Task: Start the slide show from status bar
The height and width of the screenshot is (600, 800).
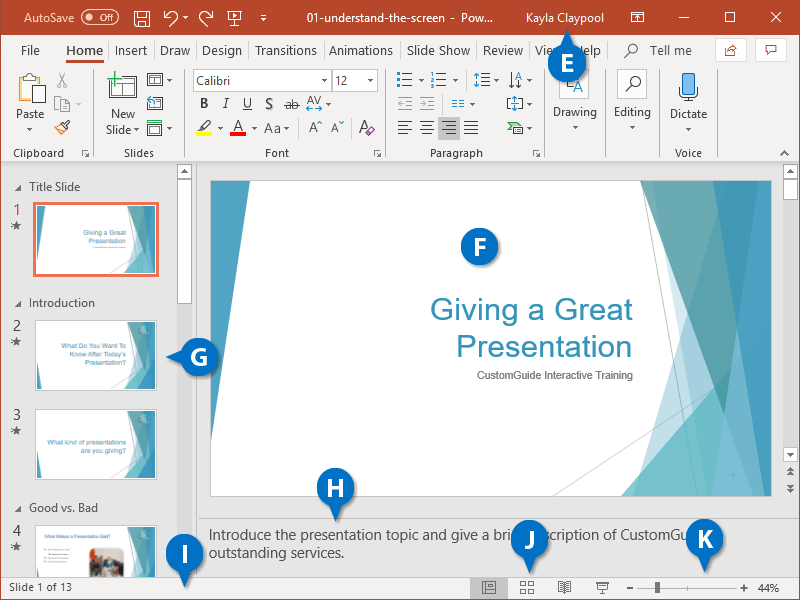Action: pyautogui.click(x=603, y=587)
